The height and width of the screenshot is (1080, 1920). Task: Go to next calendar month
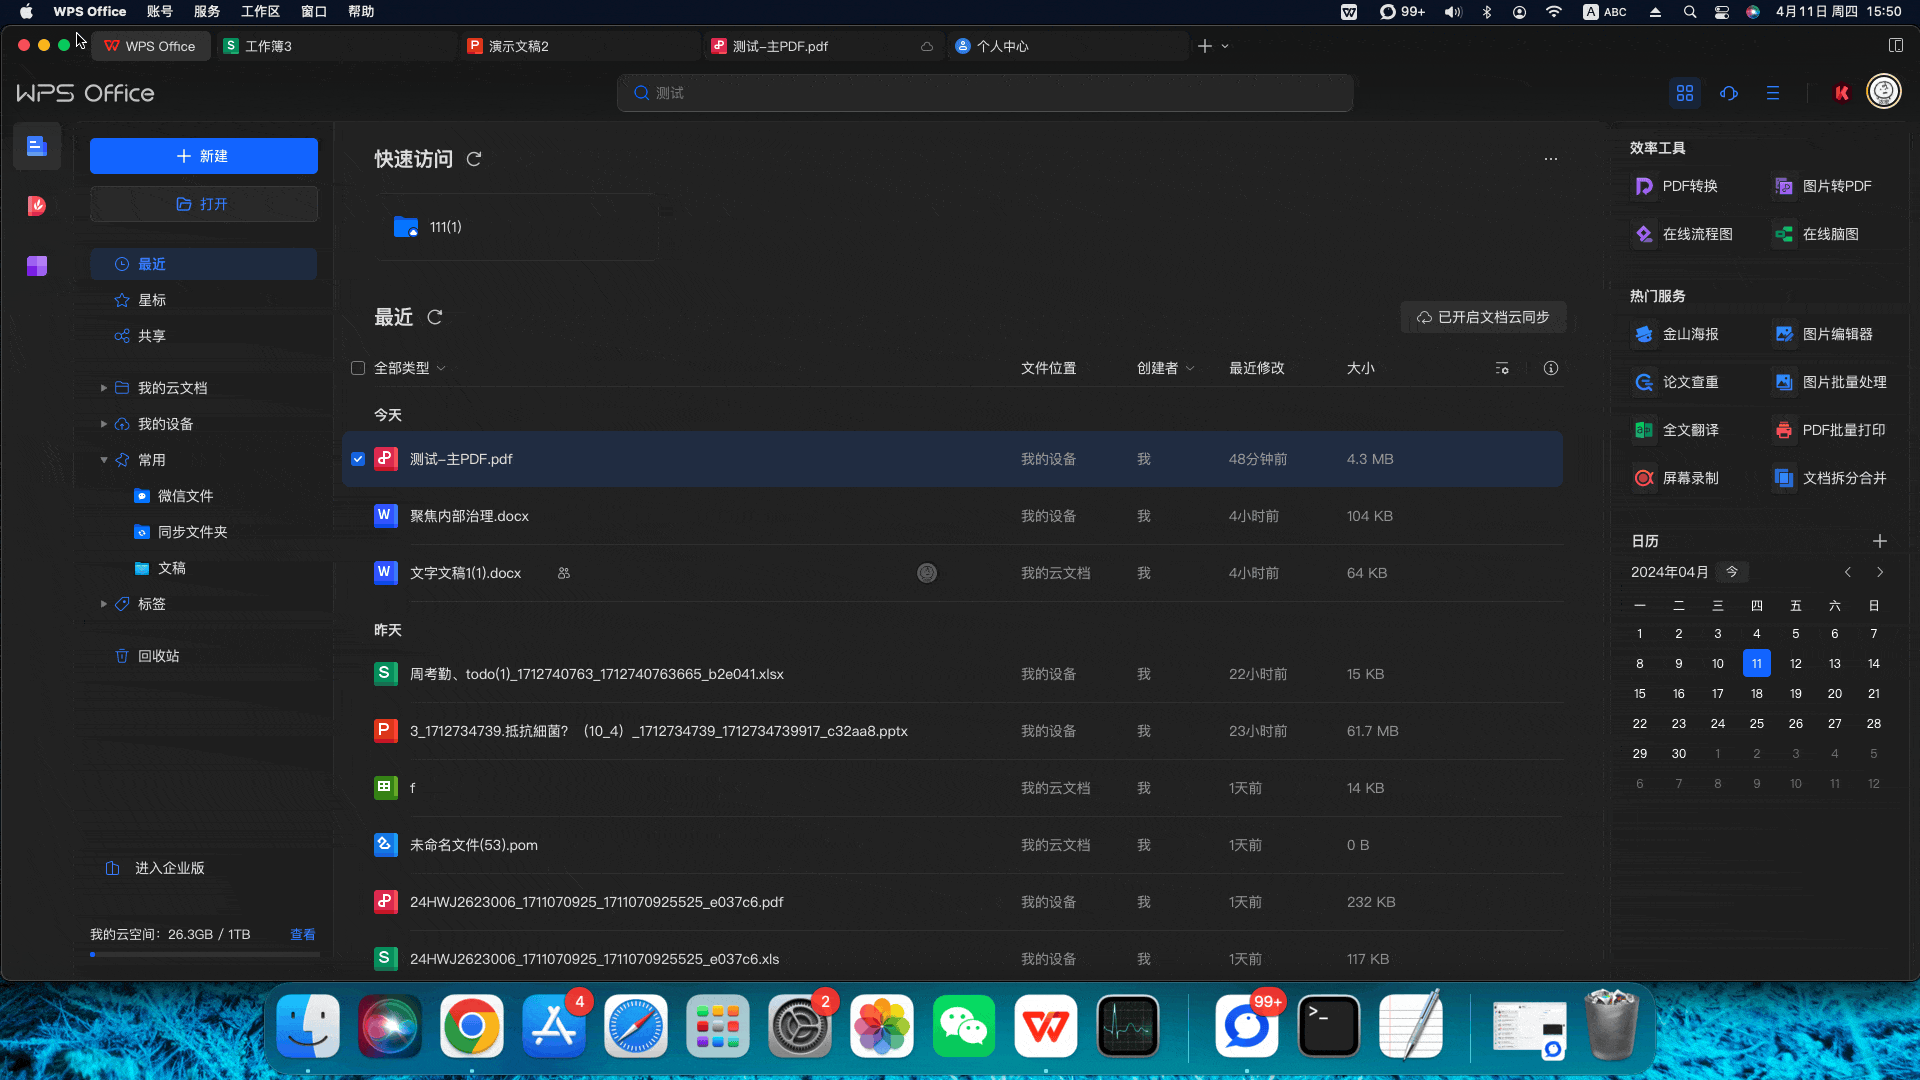(1880, 572)
